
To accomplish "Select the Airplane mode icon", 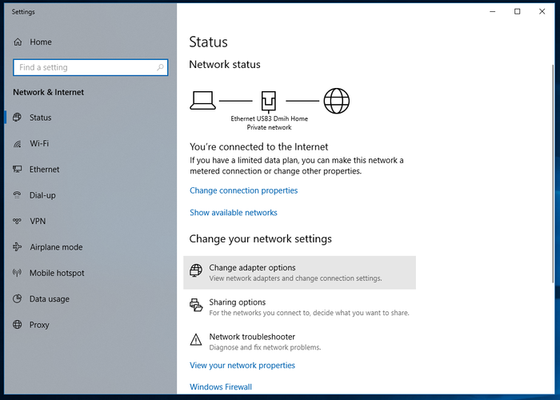I will pyautogui.click(x=17, y=247).
